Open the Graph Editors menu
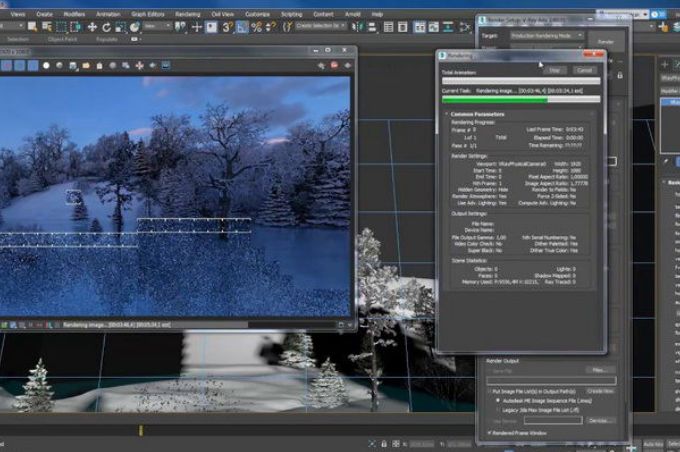This screenshot has height=452, width=680. [x=148, y=14]
